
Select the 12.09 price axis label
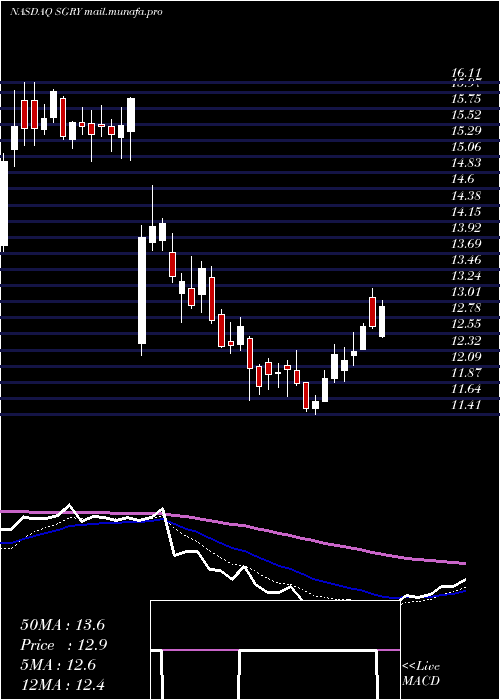[467, 357]
